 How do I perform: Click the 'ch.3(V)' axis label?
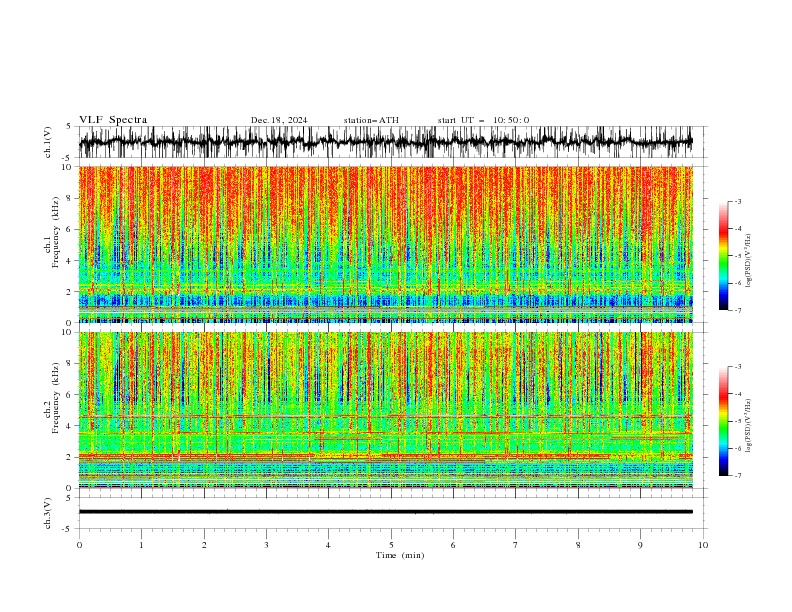pos(48,513)
